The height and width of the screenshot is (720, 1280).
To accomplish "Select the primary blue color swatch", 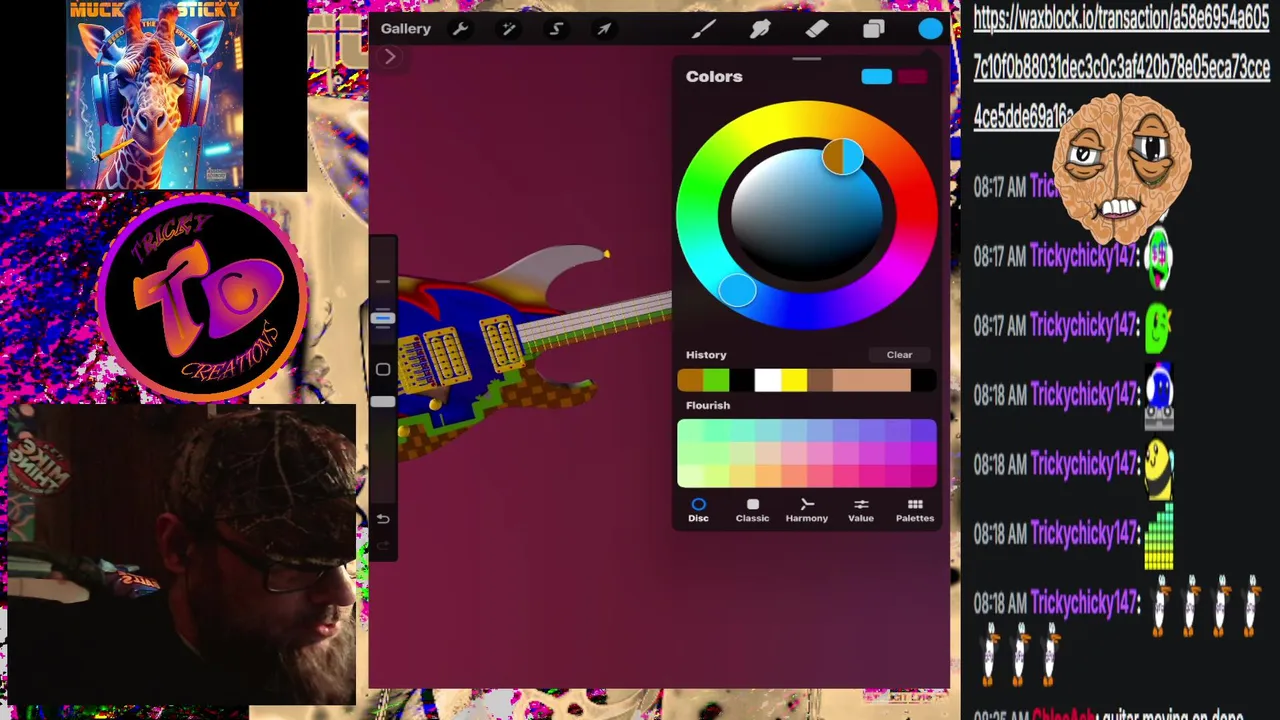I will click(x=876, y=77).
